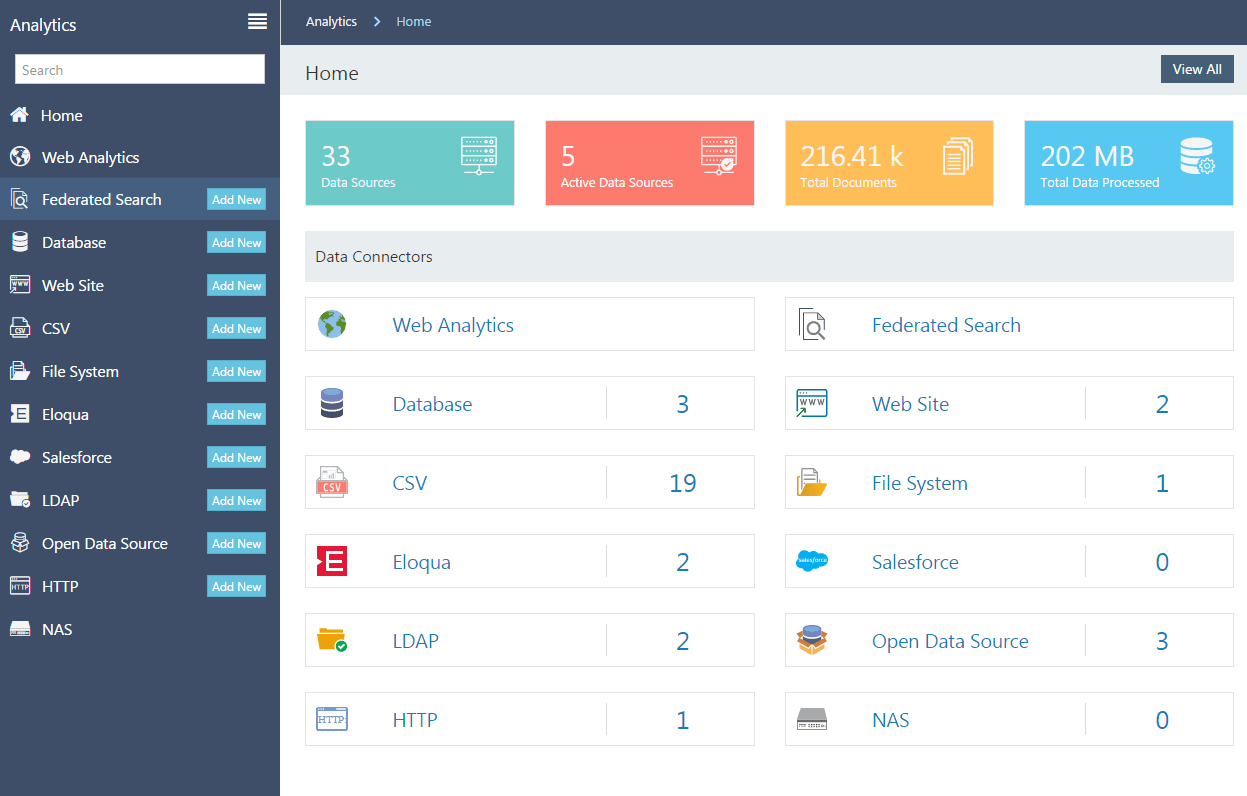Open the Web Site connector link

pyautogui.click(x=910, y=403)
